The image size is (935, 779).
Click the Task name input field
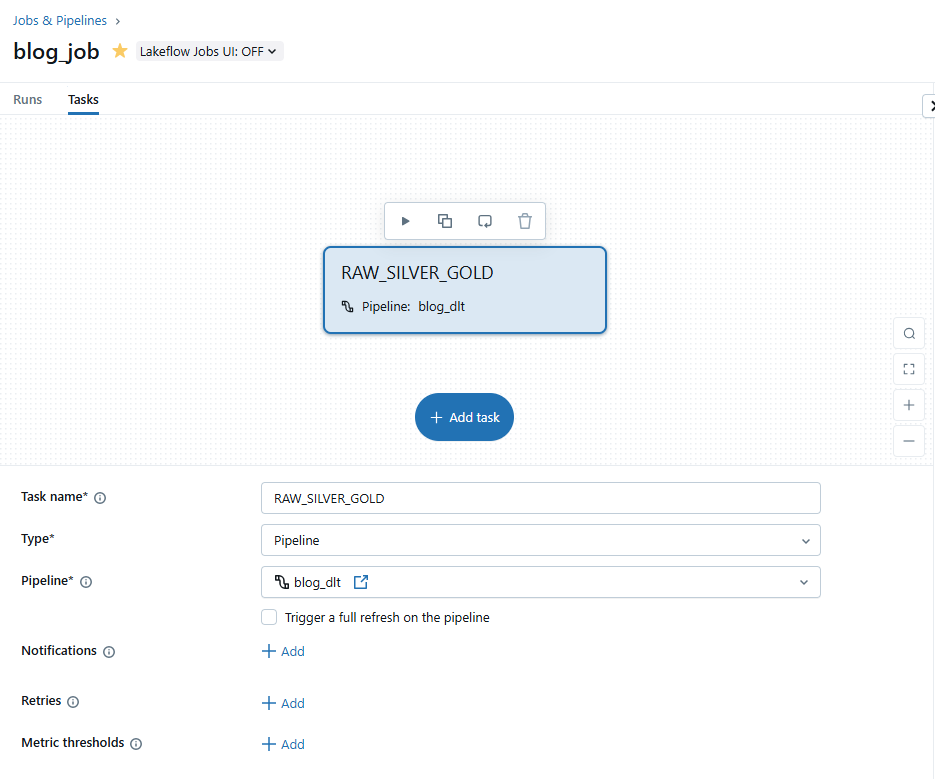coord(540,498)
